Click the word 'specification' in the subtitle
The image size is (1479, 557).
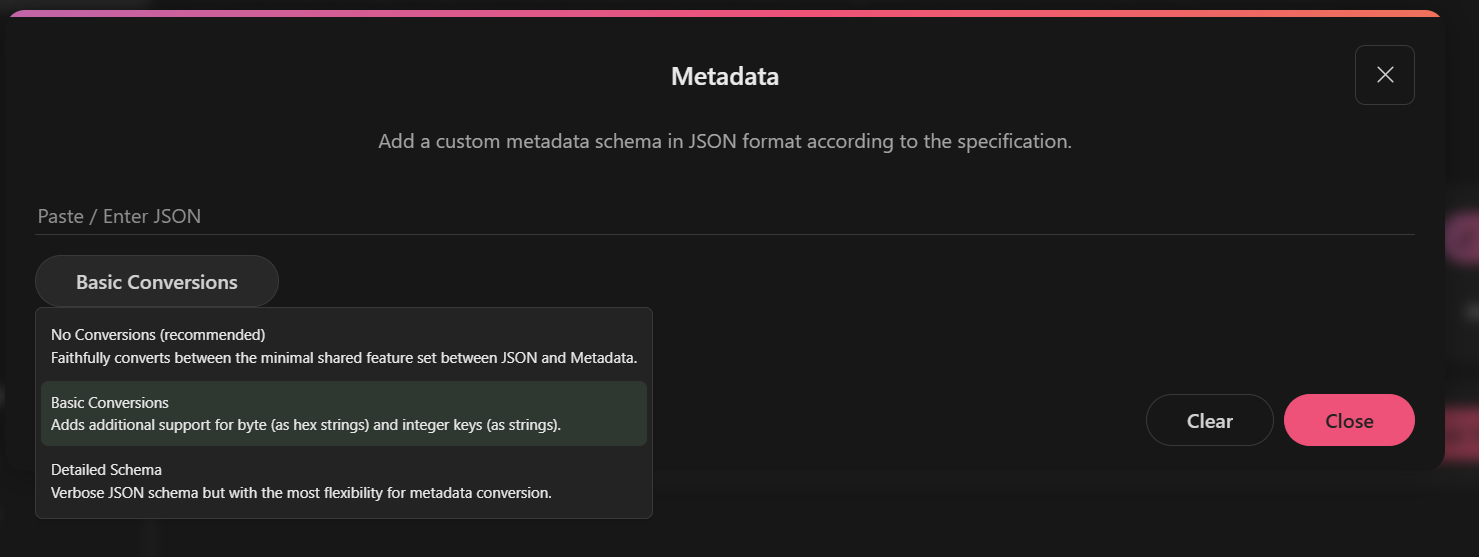1010,141
